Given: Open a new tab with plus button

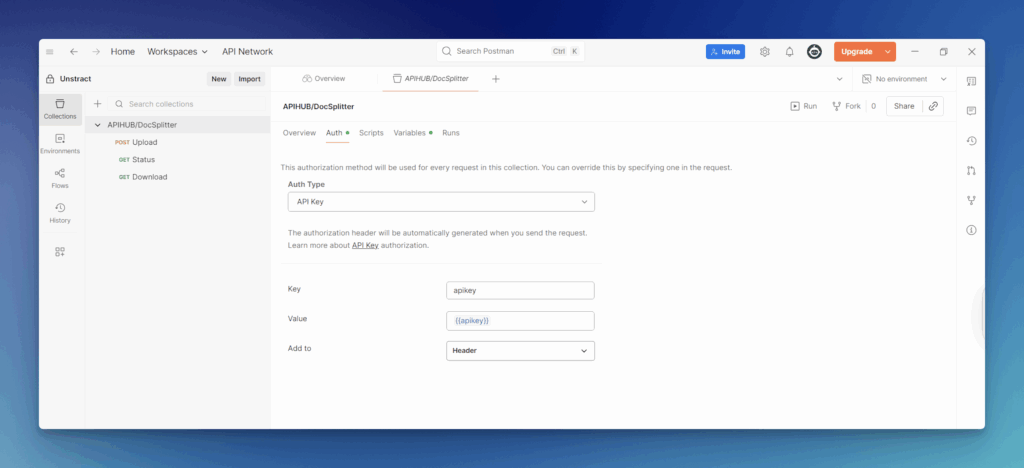Looking at the screenshot, I should 496,79.
